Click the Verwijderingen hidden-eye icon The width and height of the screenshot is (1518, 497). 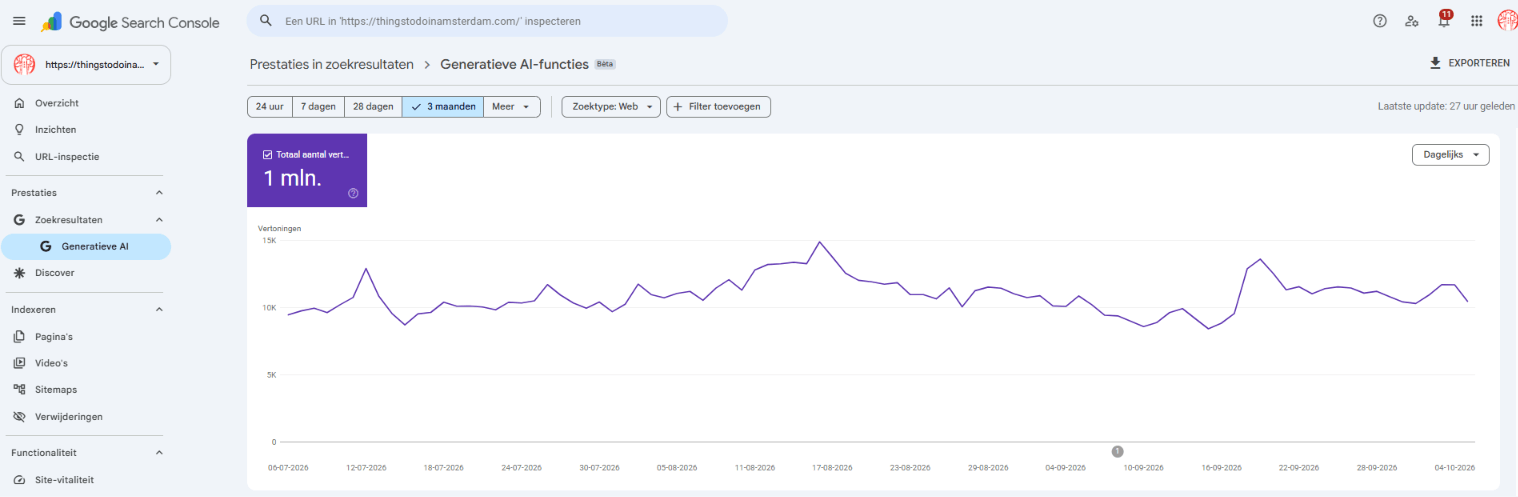pos(19,417)
